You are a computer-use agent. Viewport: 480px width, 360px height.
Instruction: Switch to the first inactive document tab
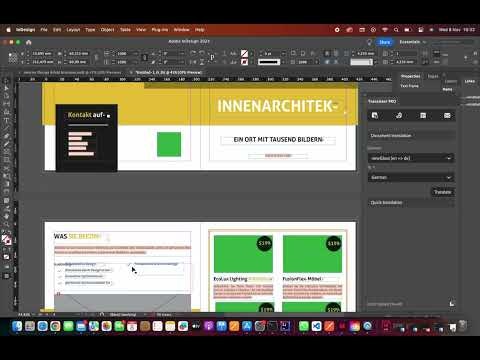click(72, 72)
